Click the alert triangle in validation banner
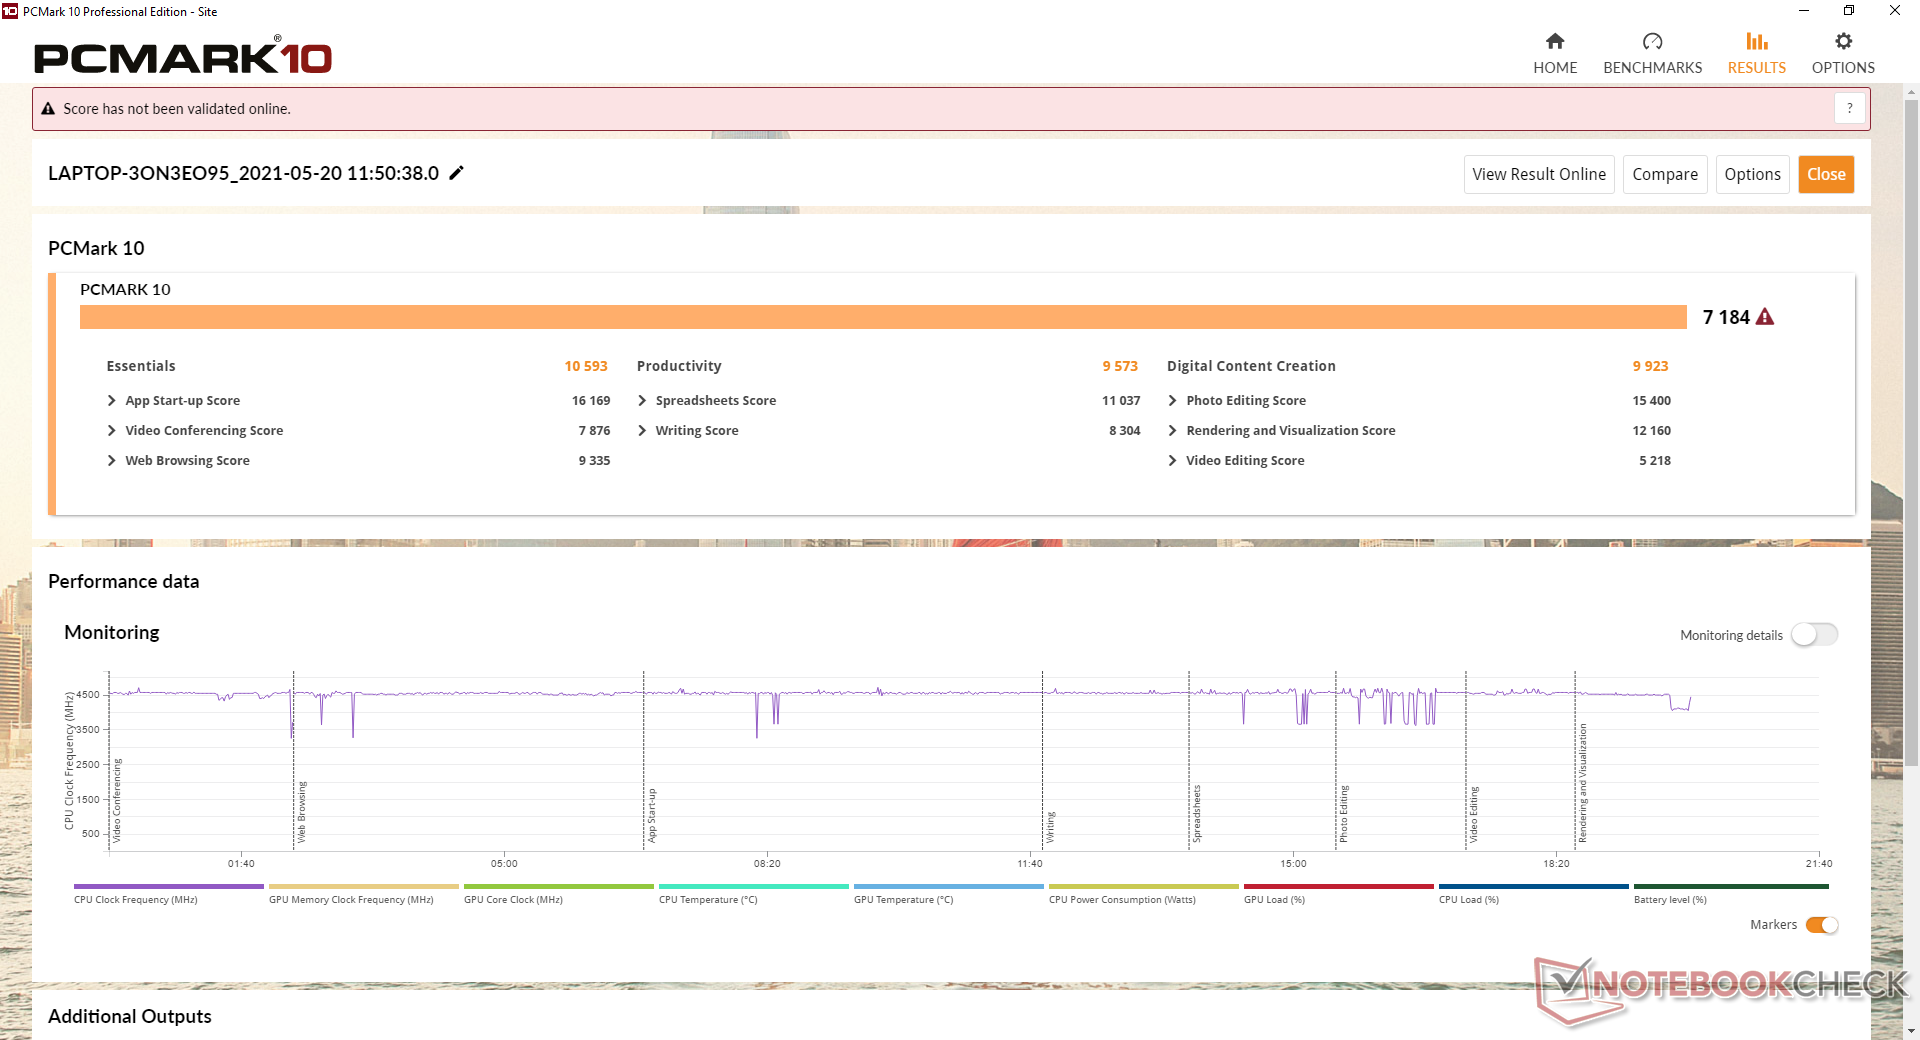This screenshot has width=1920, height=1040. pyautogui.click(x=48, y=109)
